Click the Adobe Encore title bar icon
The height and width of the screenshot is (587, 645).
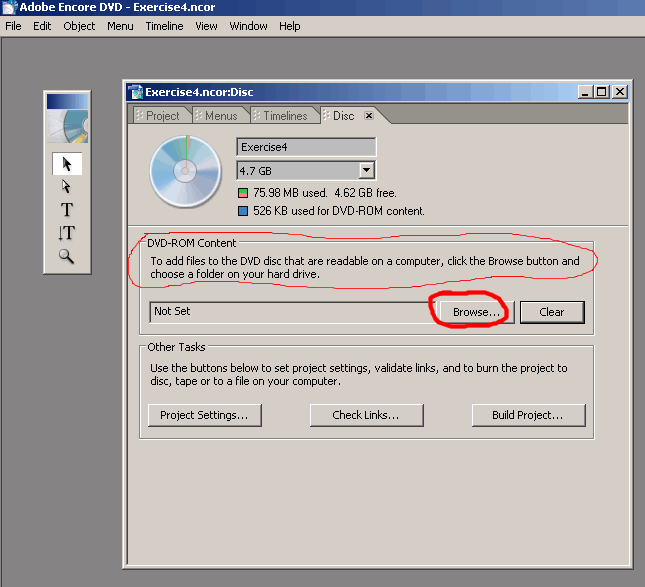(9, 7)
